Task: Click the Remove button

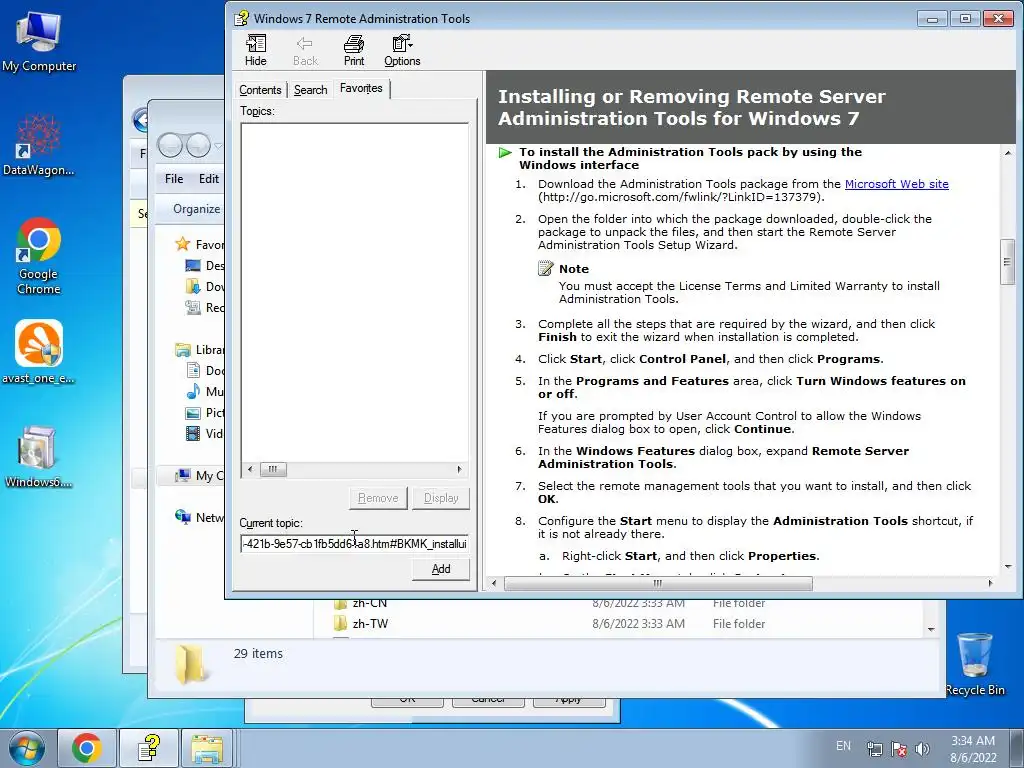Action: pyautogui.click(x=378, y=498)
